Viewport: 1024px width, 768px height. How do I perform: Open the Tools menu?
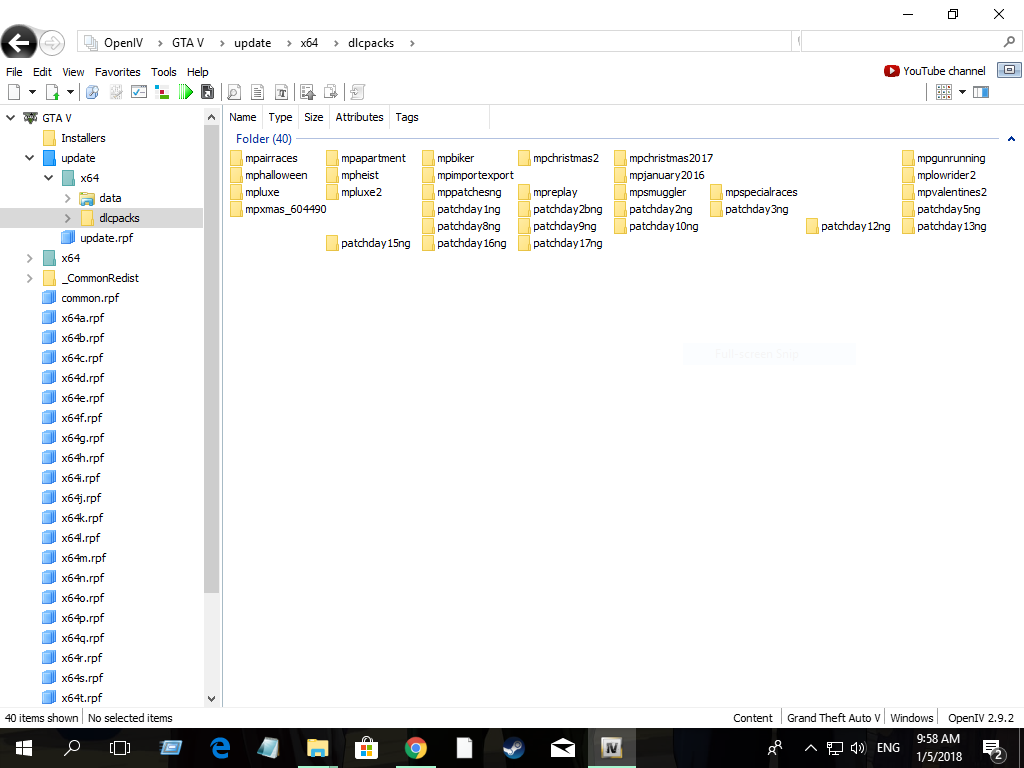pos(163,72)
